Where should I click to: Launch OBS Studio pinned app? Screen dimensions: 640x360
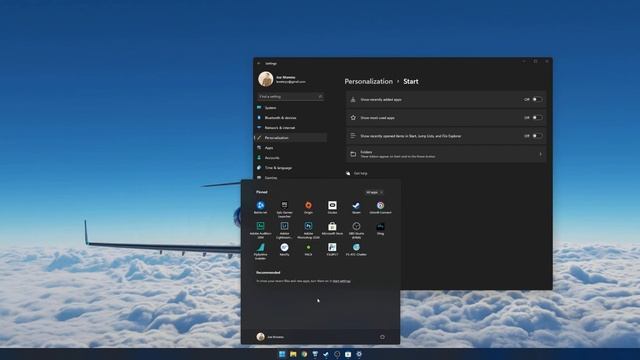pyautogui.click(x=356, y=229)
